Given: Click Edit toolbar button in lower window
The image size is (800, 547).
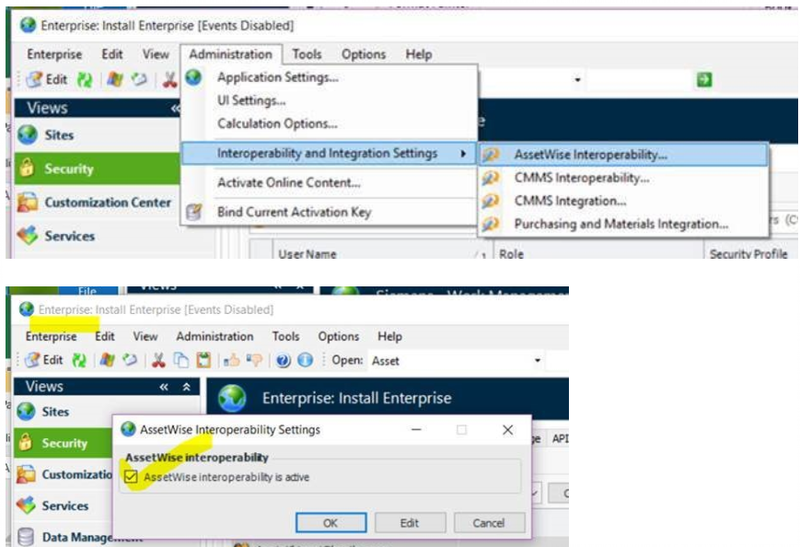Looking at the screenshot, I should pyautogui.click(x=44, y=360).
